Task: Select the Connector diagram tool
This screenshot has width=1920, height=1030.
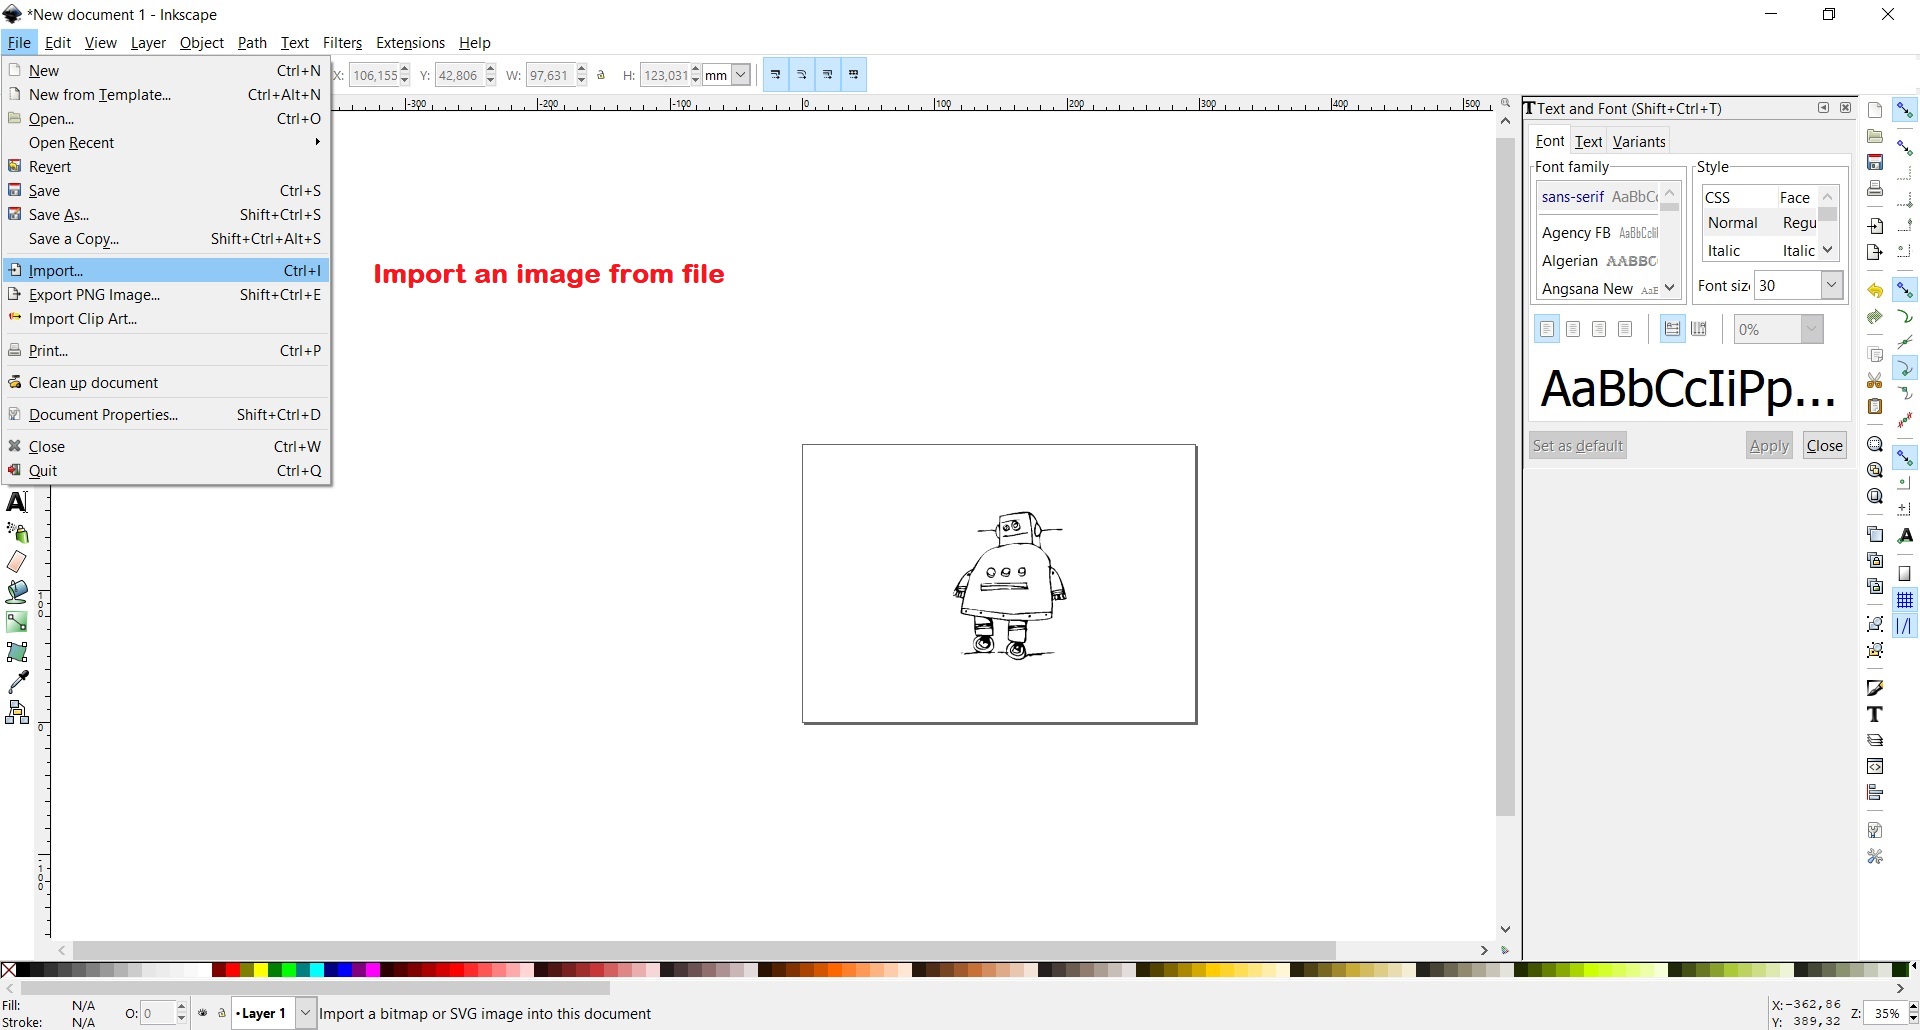Action: [x=17, y=712]
